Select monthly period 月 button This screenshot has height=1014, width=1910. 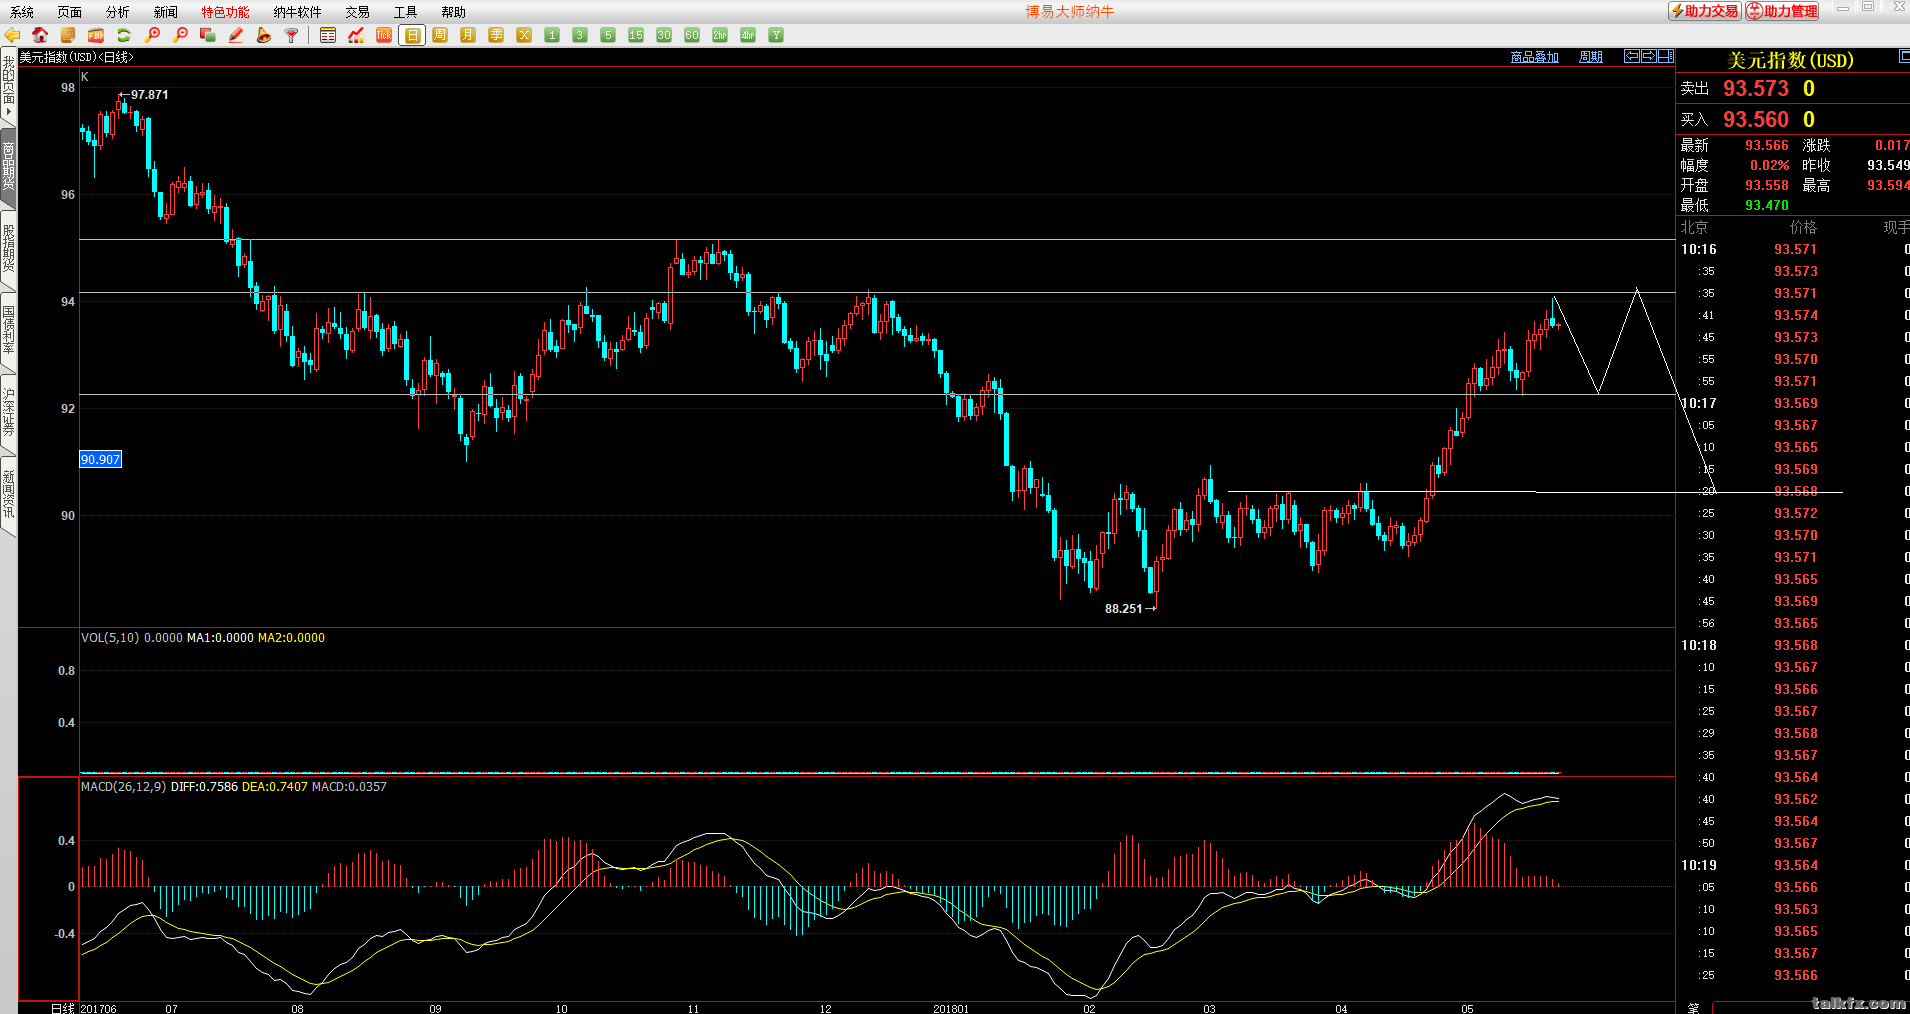(468, 35)
